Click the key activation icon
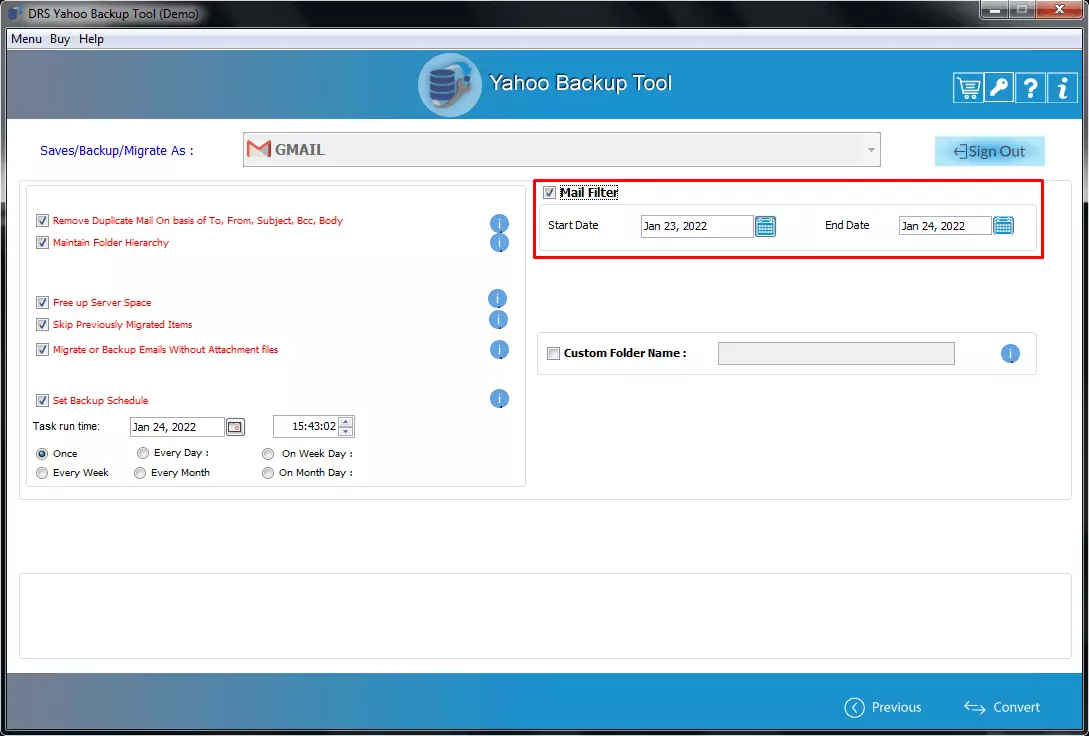 (999, 88)
